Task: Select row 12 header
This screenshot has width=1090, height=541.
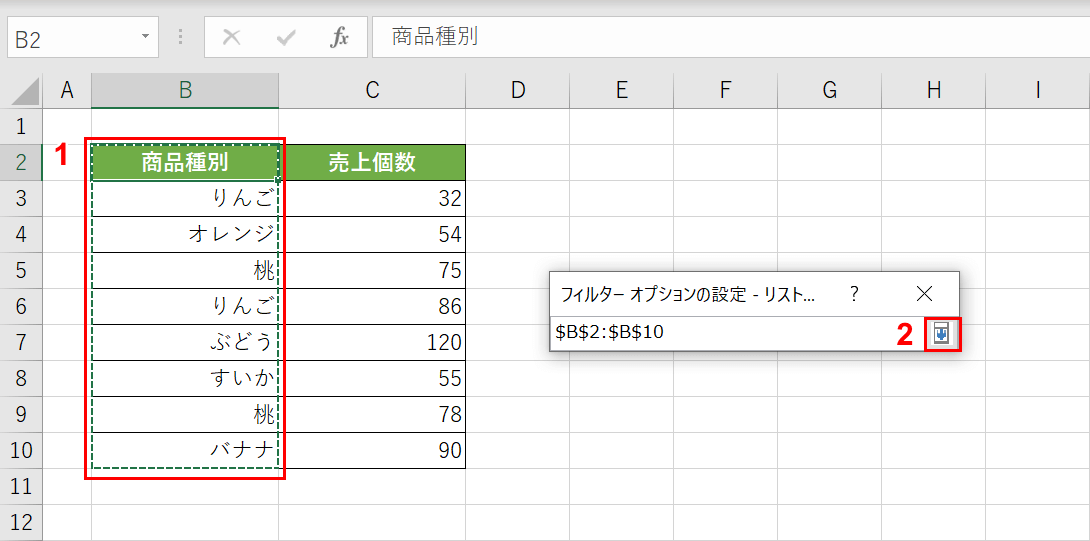Action: [21, 523]
